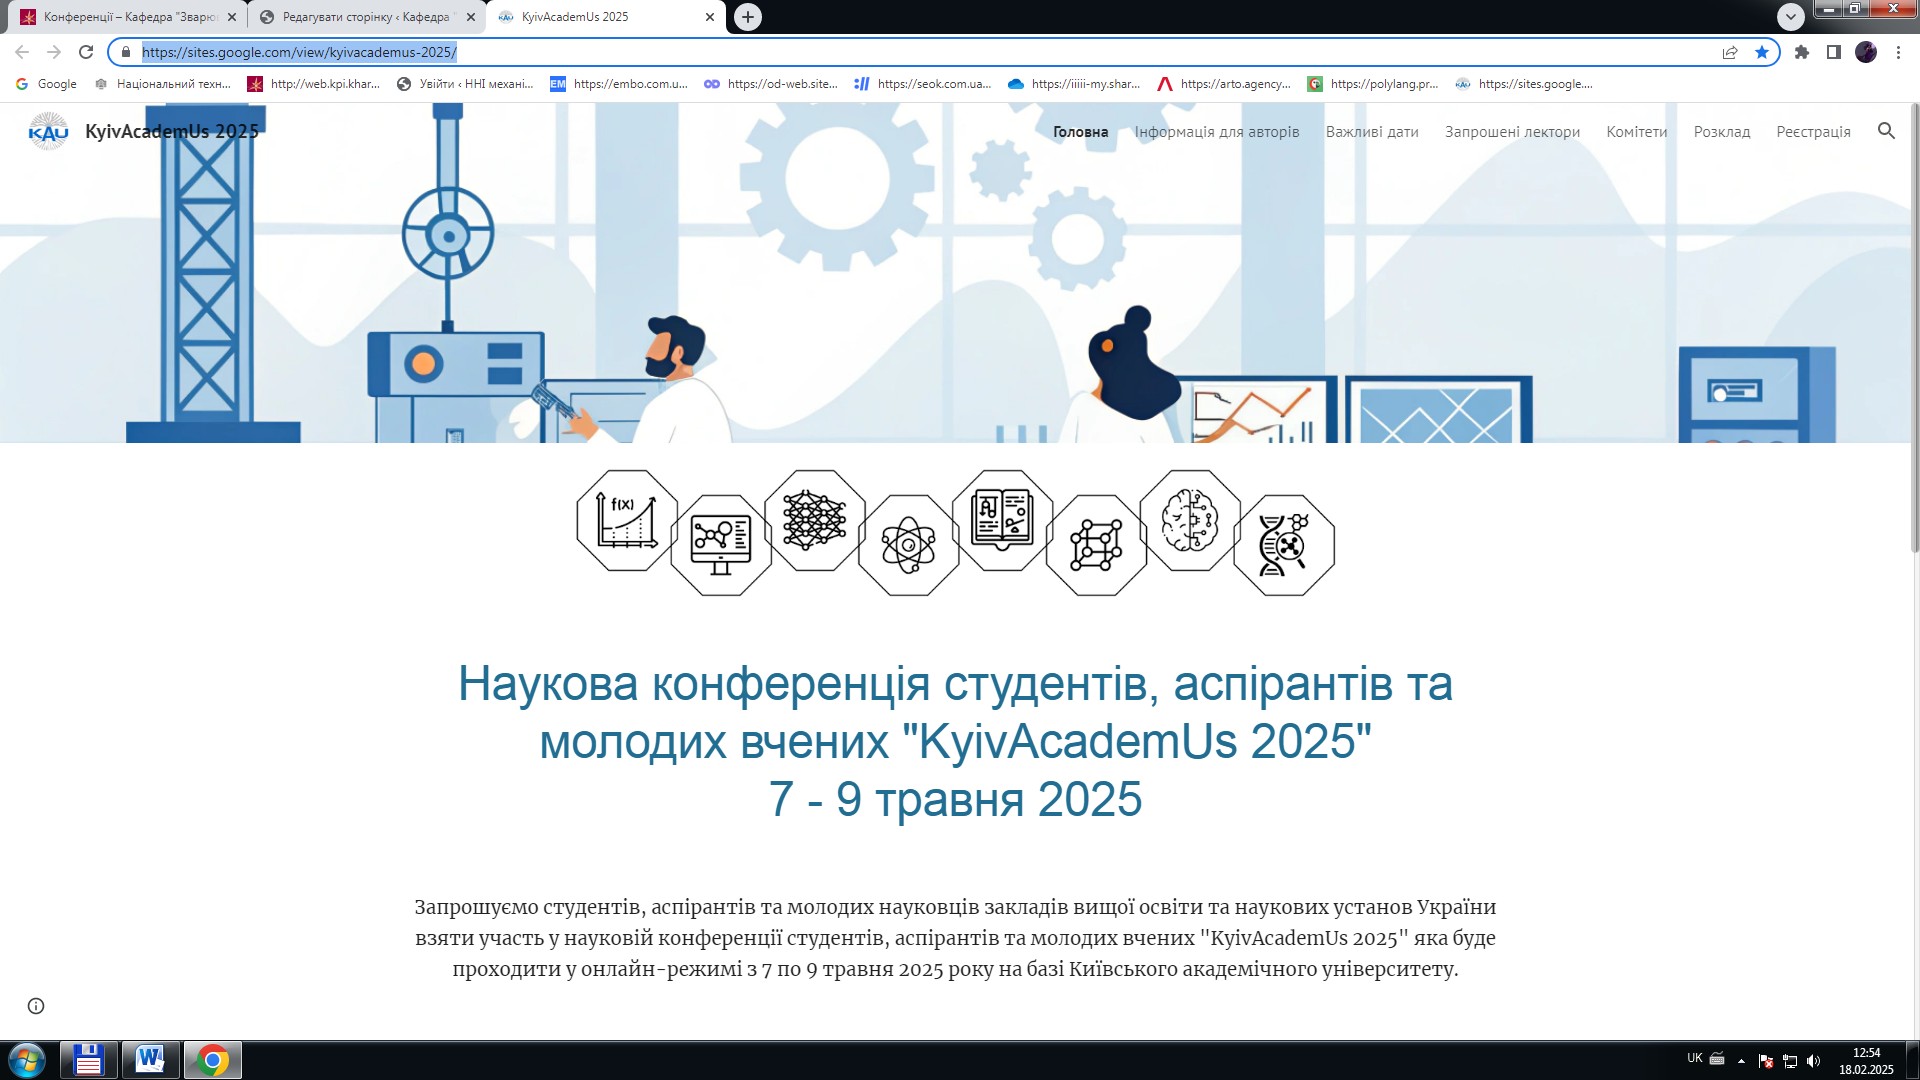This screenshot has height=1080, width=1920.
Task: Select the KyivAcademUs 2025 browser tab
Action: pos(603,17)
